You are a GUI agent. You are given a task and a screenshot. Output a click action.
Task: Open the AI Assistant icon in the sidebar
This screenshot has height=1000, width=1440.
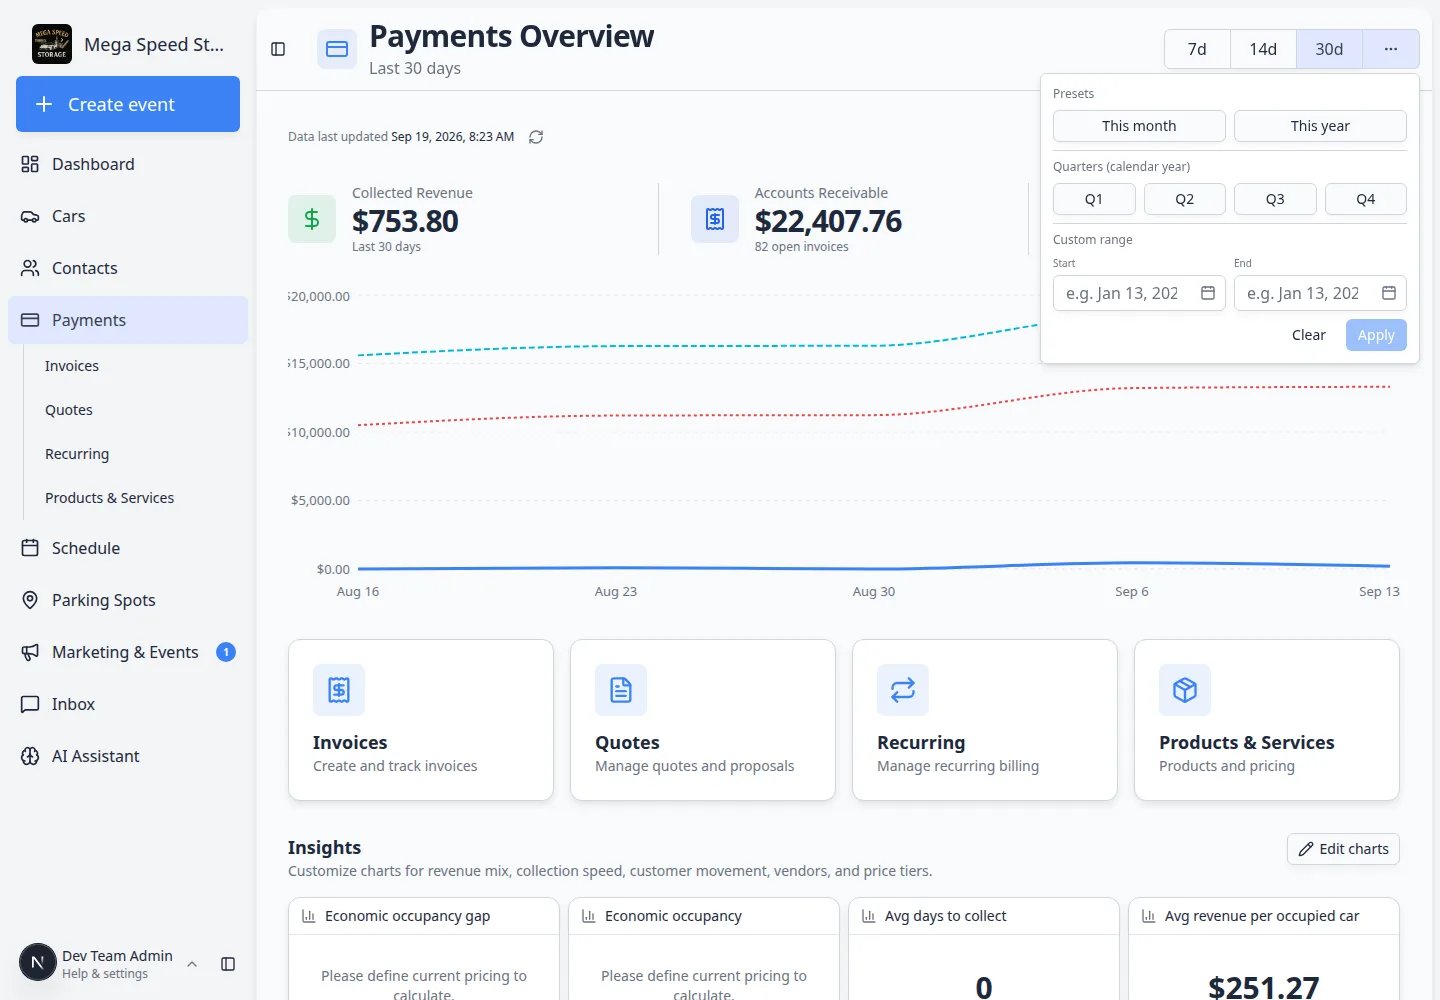coord(30,756)
